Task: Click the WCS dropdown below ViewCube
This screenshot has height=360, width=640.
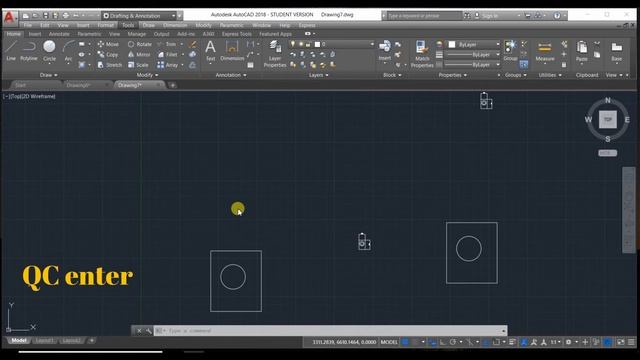Action: pyautogui.click(x=607, y=153)
